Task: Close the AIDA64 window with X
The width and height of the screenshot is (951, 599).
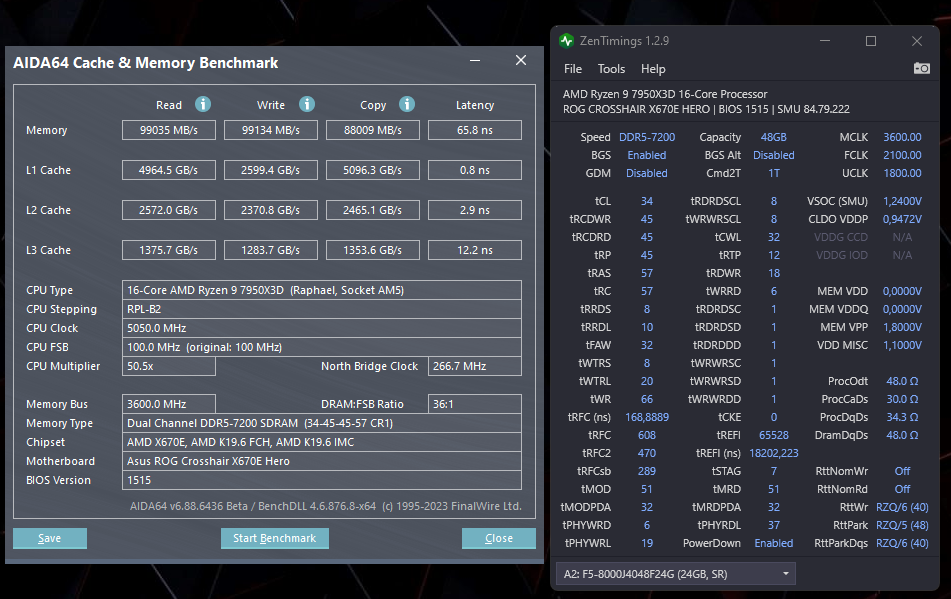Action: pos(521,60)
